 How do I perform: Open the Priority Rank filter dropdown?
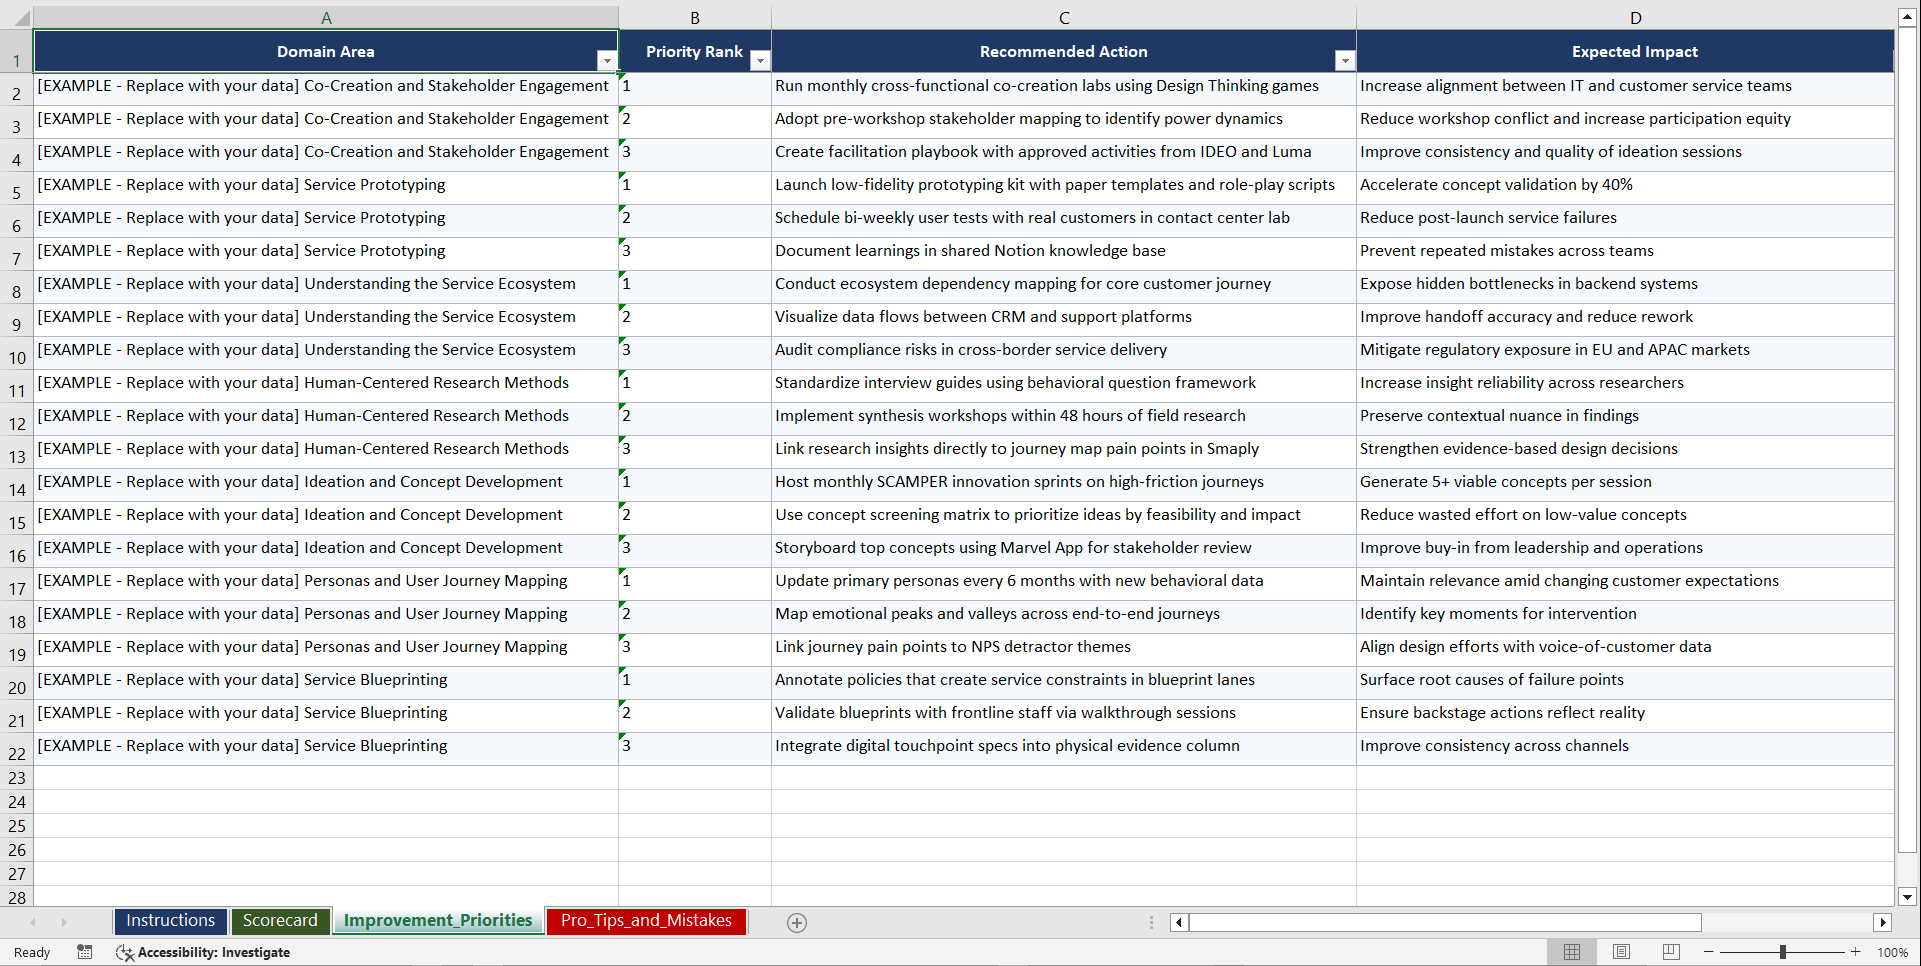click(760, 60)
